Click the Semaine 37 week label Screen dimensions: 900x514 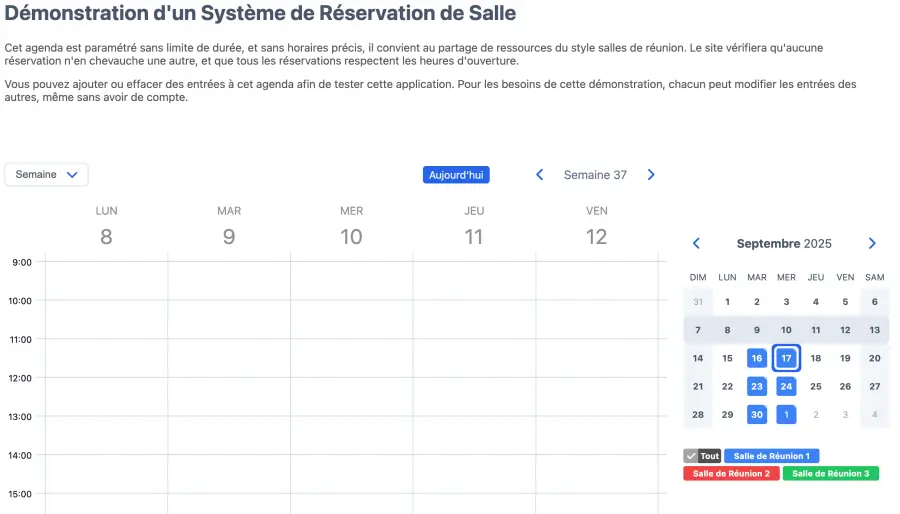(x=595, y=175)
